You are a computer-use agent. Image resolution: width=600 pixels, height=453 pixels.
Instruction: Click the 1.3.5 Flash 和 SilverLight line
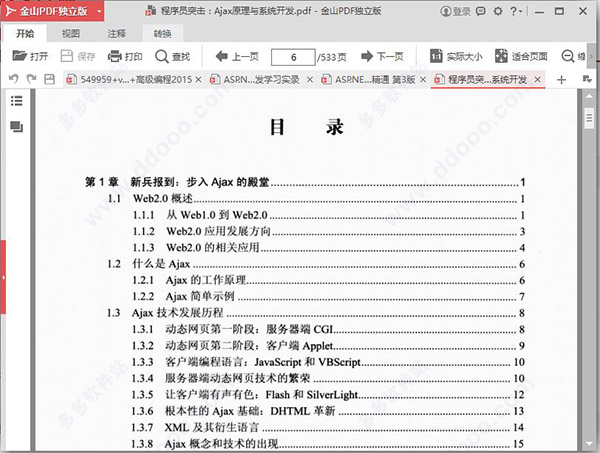pos(328,394)
